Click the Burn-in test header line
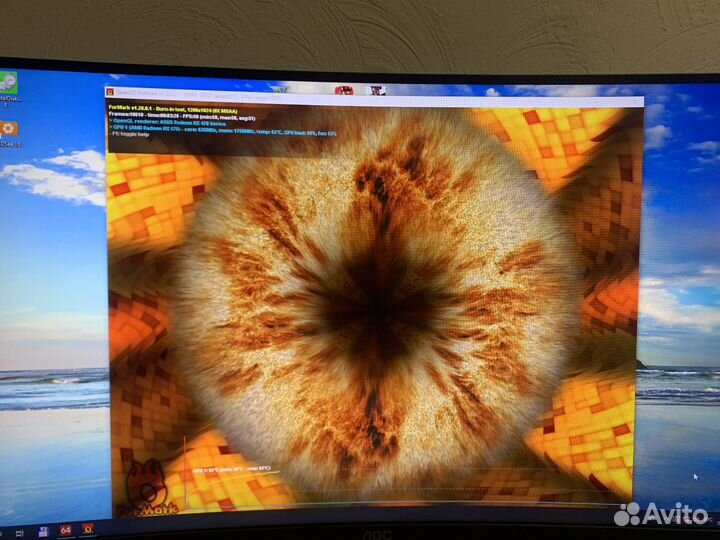This screenshot has width=720, height=540. (x=173, y=108)
